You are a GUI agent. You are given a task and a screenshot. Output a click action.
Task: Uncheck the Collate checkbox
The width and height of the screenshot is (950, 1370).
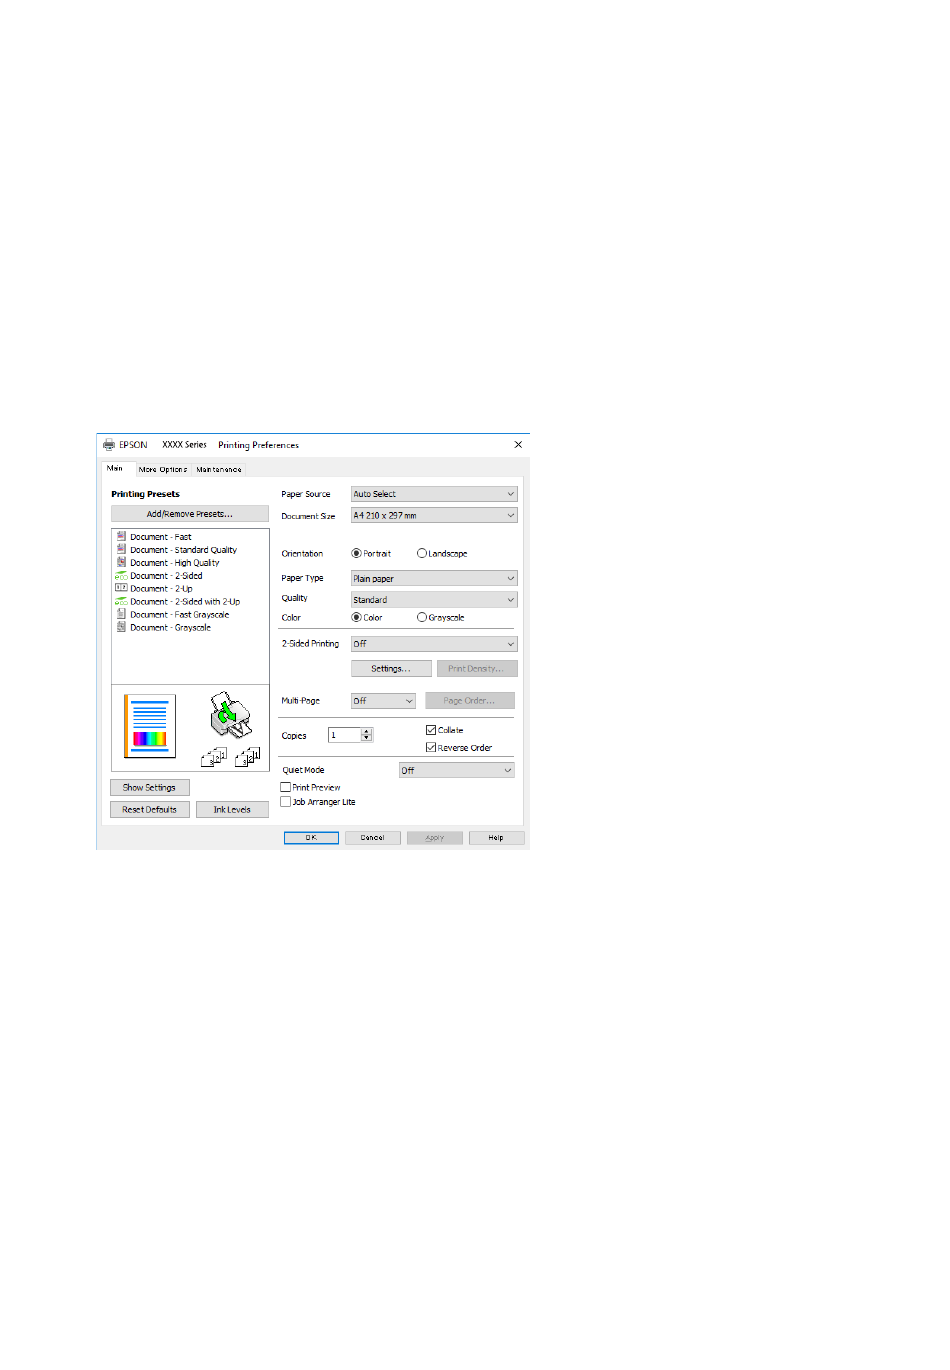pos(431,730)
